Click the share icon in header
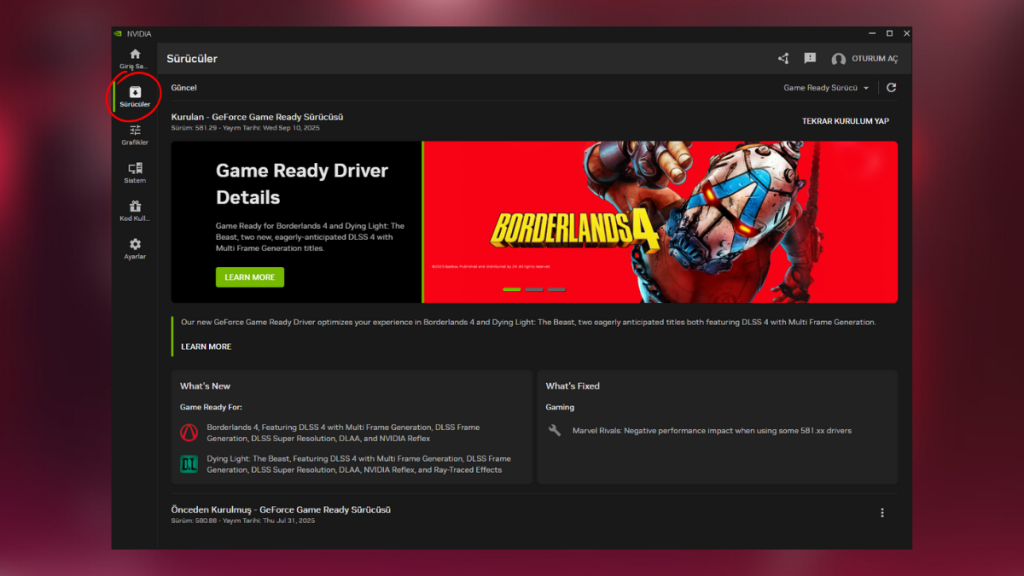The width and height of the screenshot is (1024, 576). tap(783, 59)
